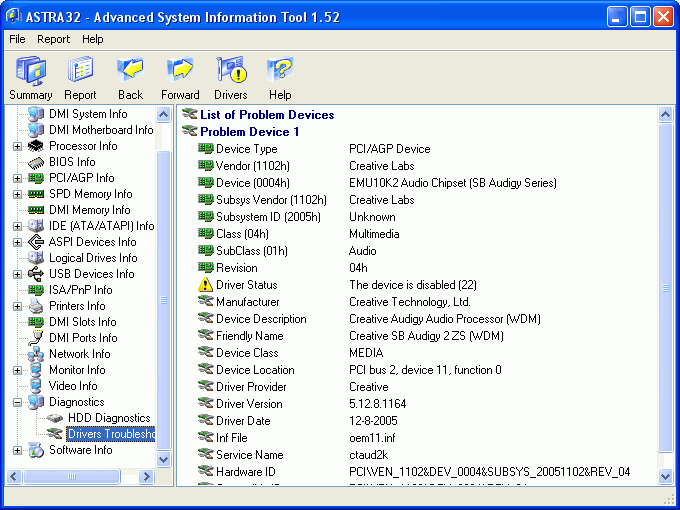Click the ISA/PnP Info icon
680x510 pixels.
tap(36, 290)
